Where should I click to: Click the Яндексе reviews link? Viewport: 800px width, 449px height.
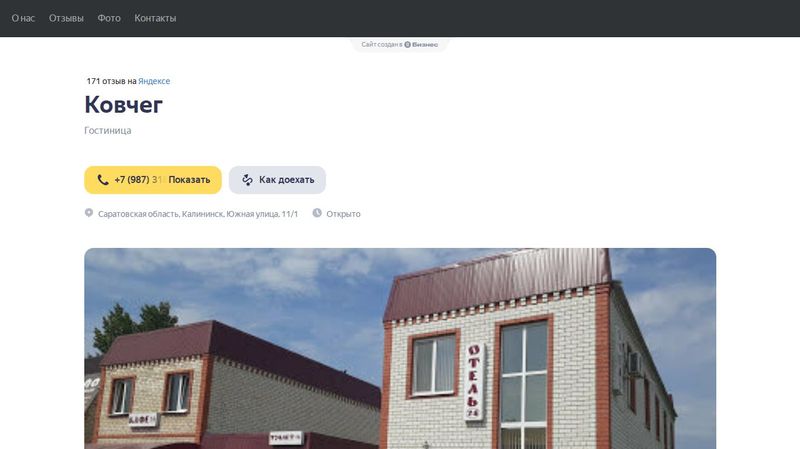pyautogui.click(x=154, y=81)
